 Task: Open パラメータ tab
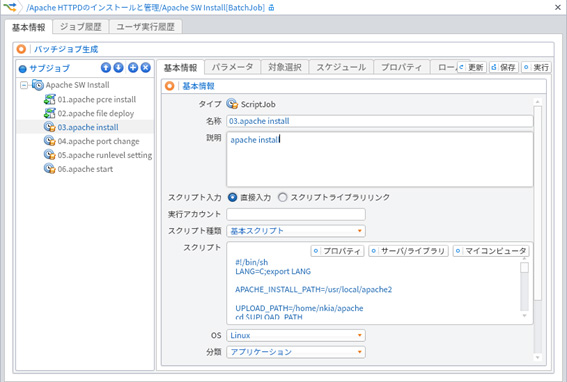pyautogui.click(x=232, y=67)
